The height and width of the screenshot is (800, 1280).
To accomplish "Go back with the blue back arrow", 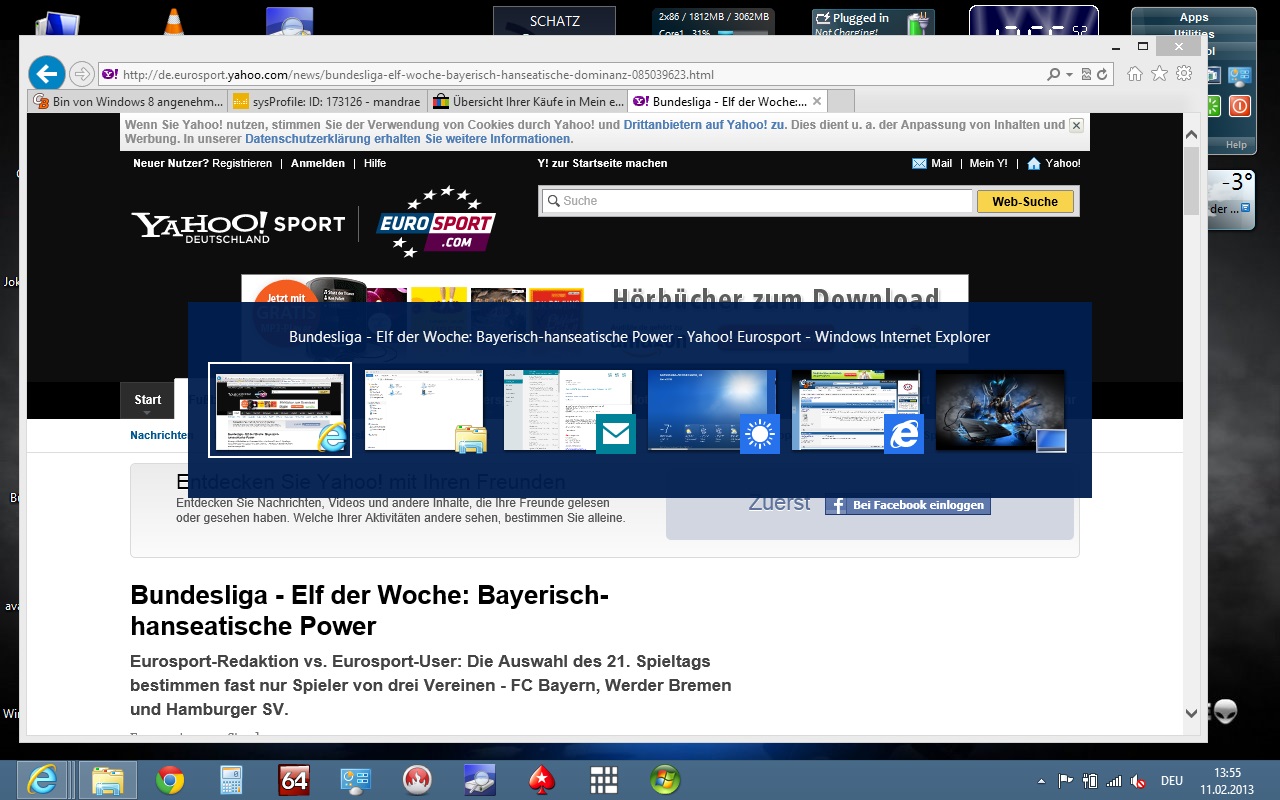I will point(46,73).
